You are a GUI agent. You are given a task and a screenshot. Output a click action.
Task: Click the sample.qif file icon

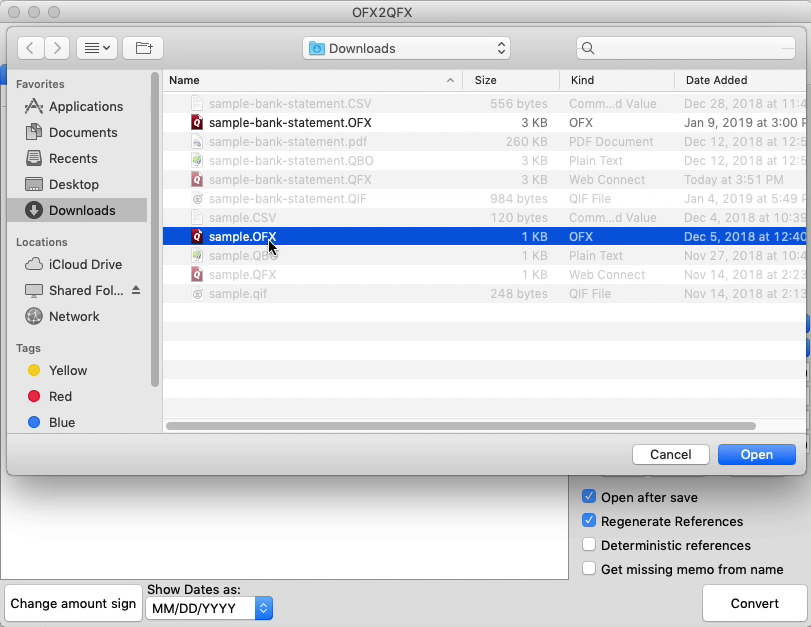coord(197,293)
